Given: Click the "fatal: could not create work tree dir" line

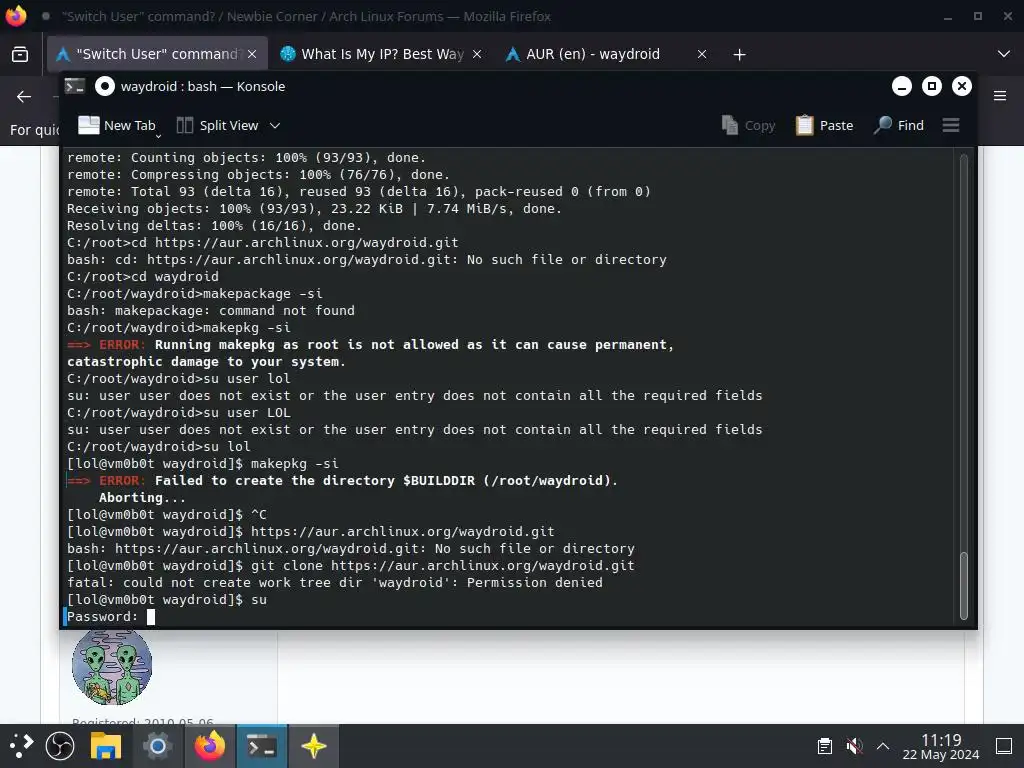Looking at the screenshot, I should pos(334,583).
